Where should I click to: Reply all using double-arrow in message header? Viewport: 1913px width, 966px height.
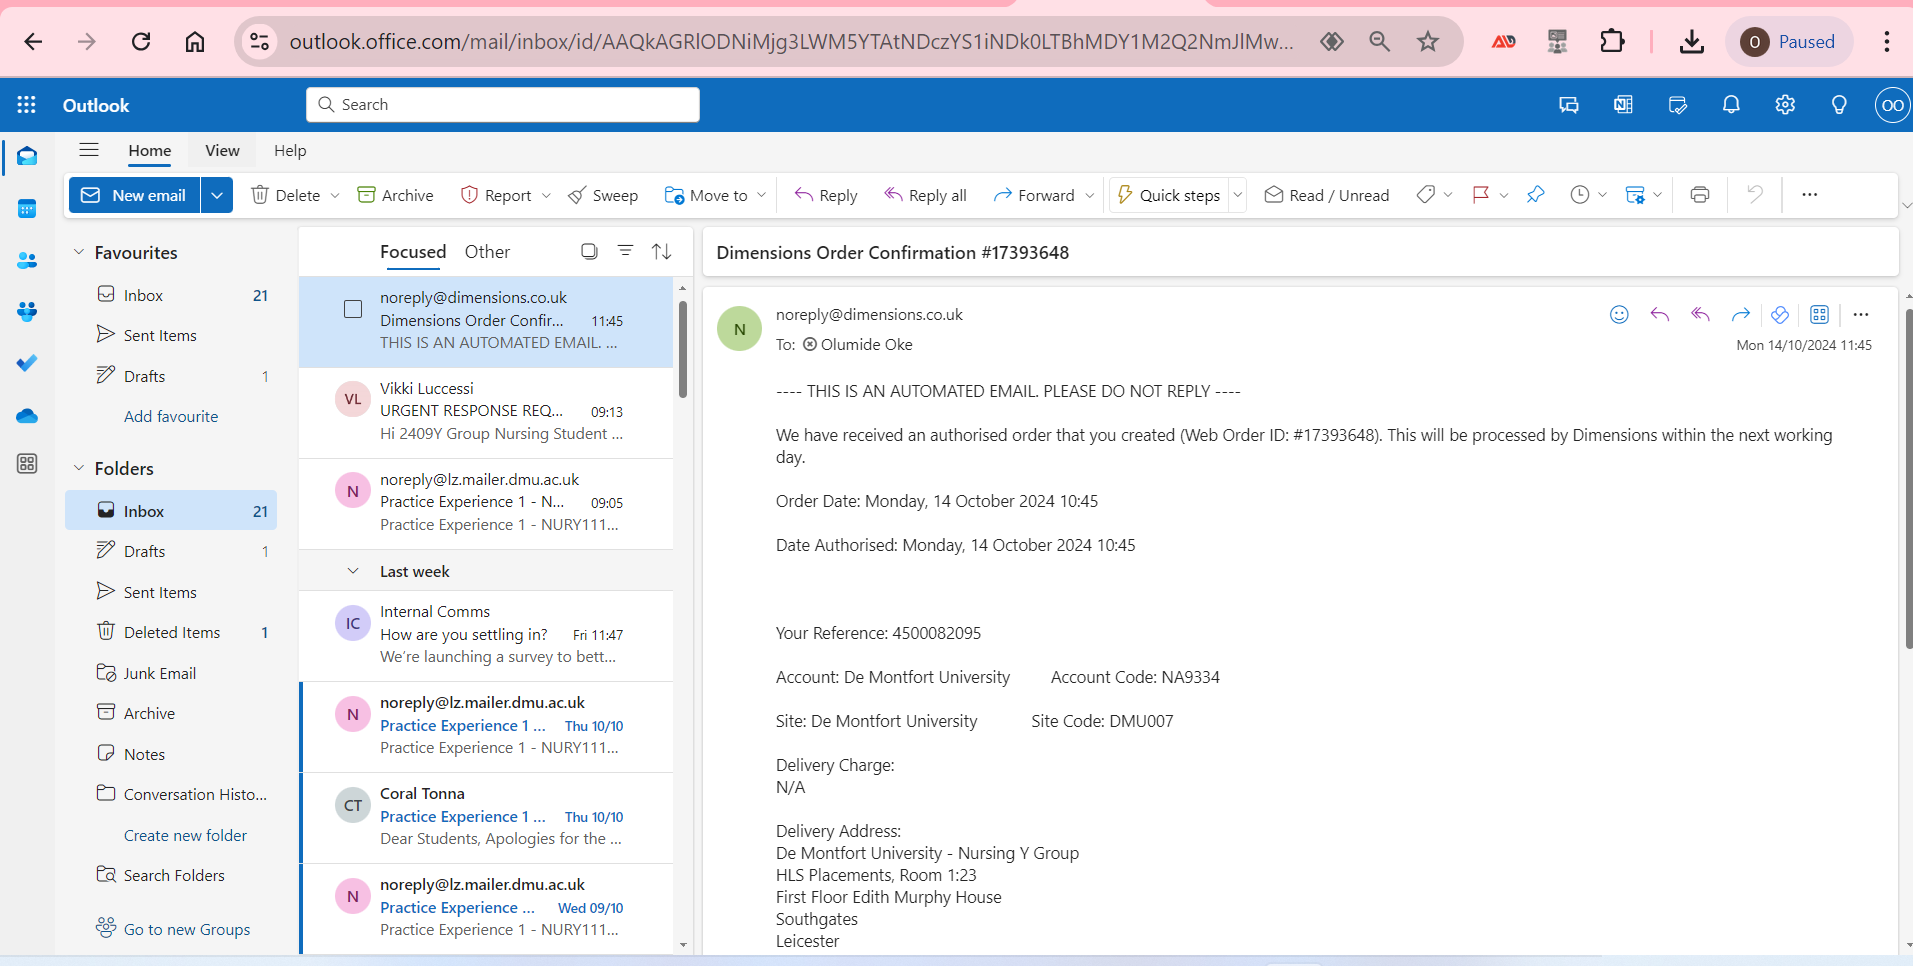coord(1700,315)
